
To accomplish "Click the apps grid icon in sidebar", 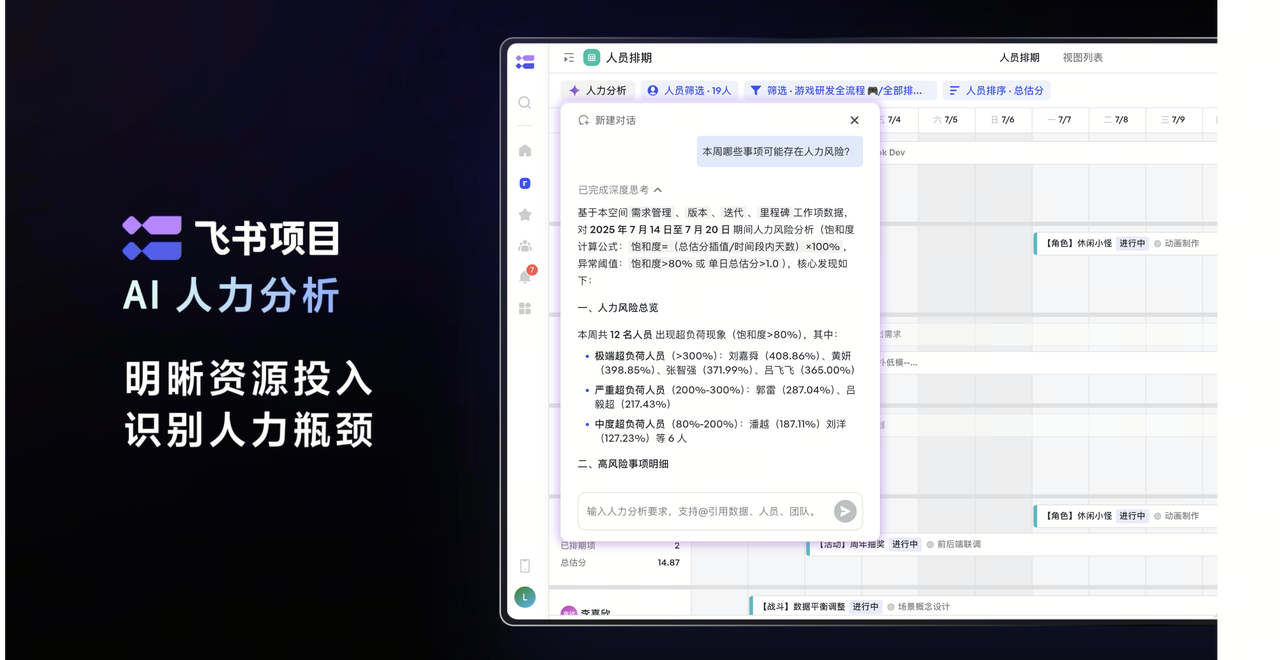I will [525, 308].
